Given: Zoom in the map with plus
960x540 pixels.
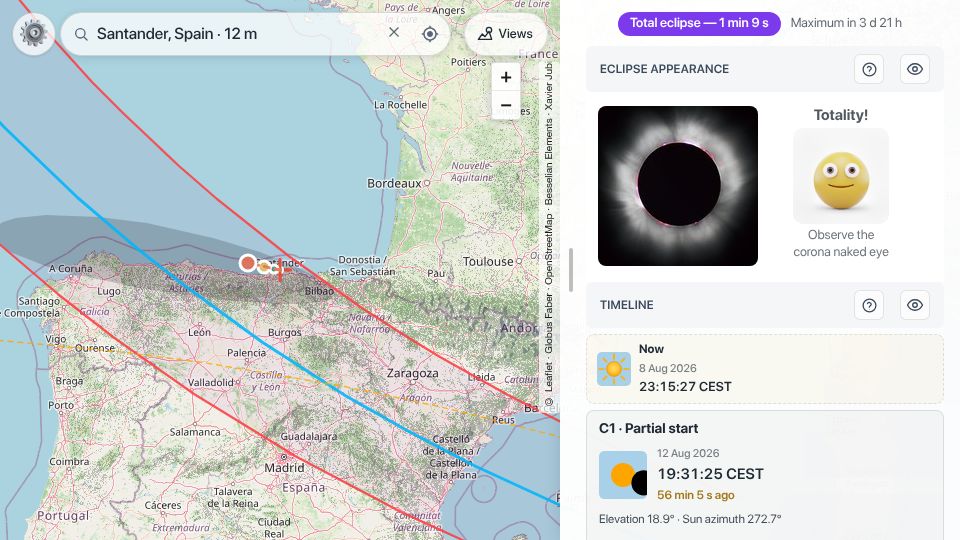Looking at the screenshot, I should pyautogui.click(x=506, y=77).
